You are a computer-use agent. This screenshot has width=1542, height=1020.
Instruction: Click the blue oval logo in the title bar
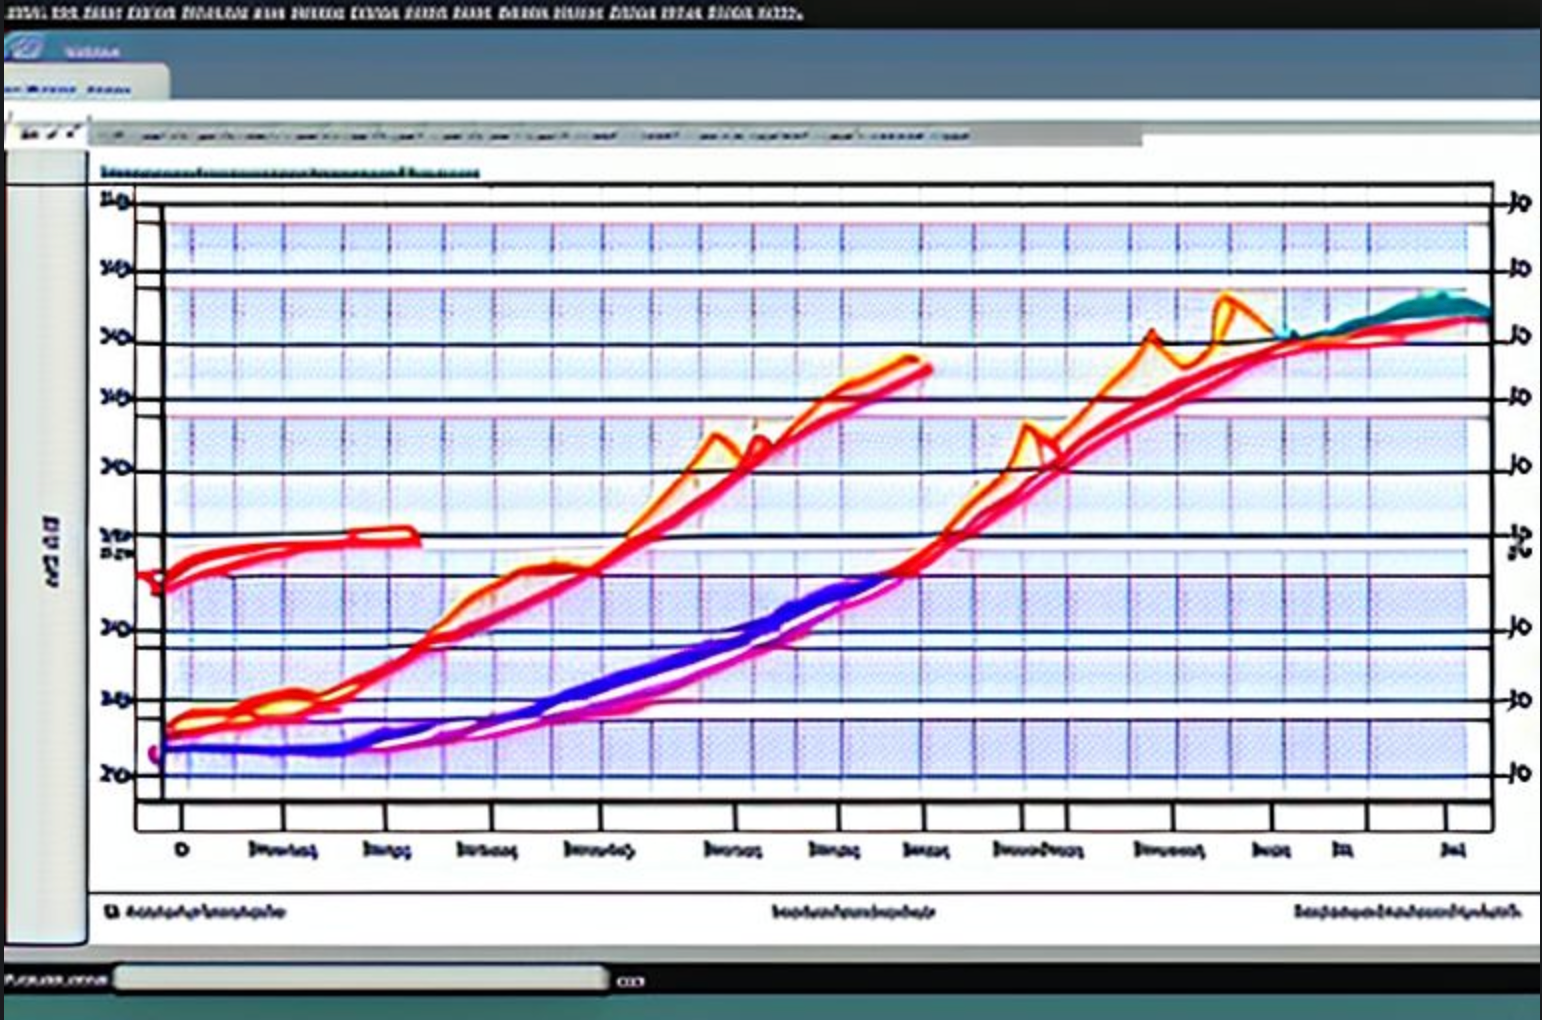[24, 48]
